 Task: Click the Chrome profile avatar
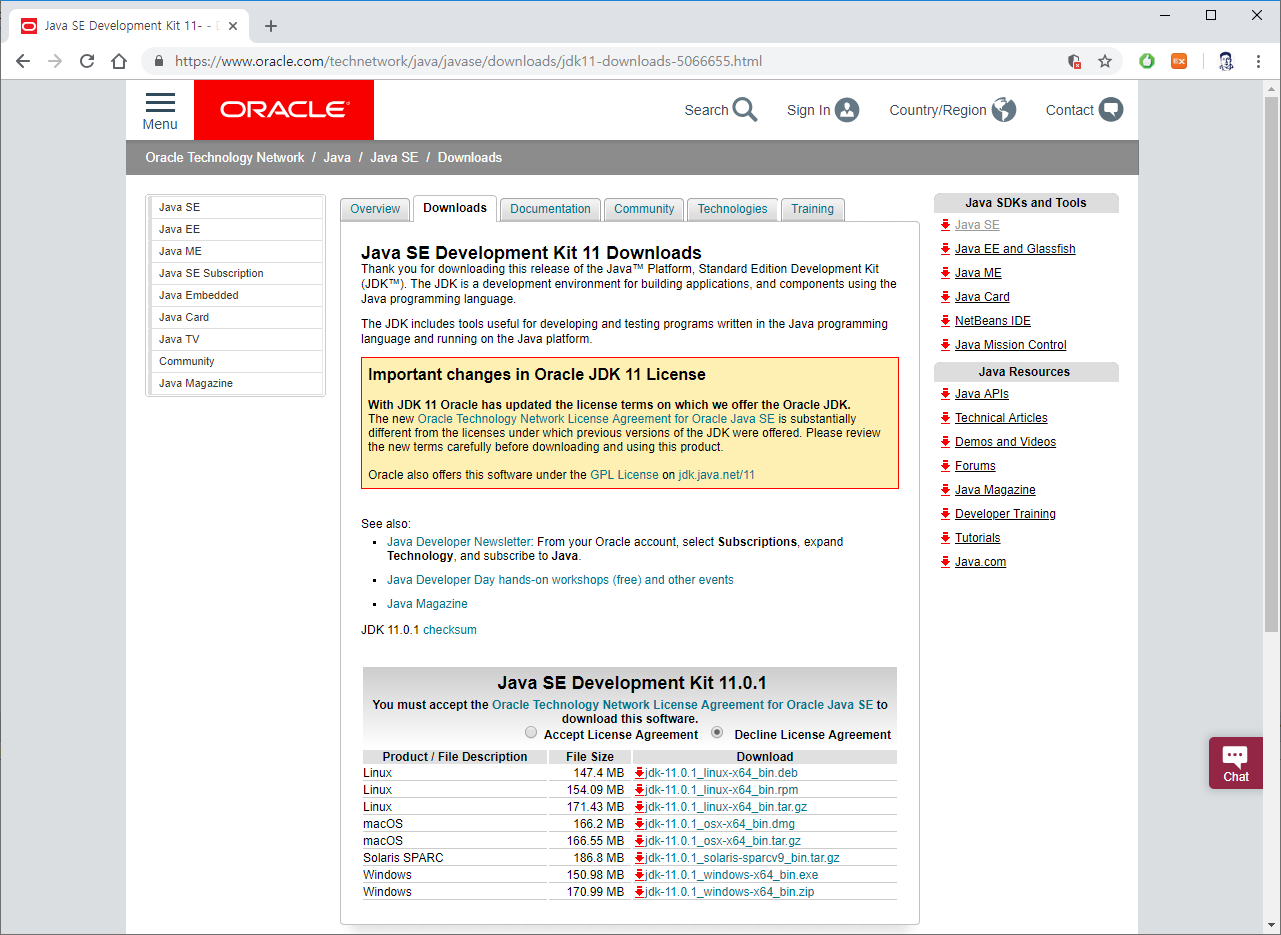point(1226,61)
